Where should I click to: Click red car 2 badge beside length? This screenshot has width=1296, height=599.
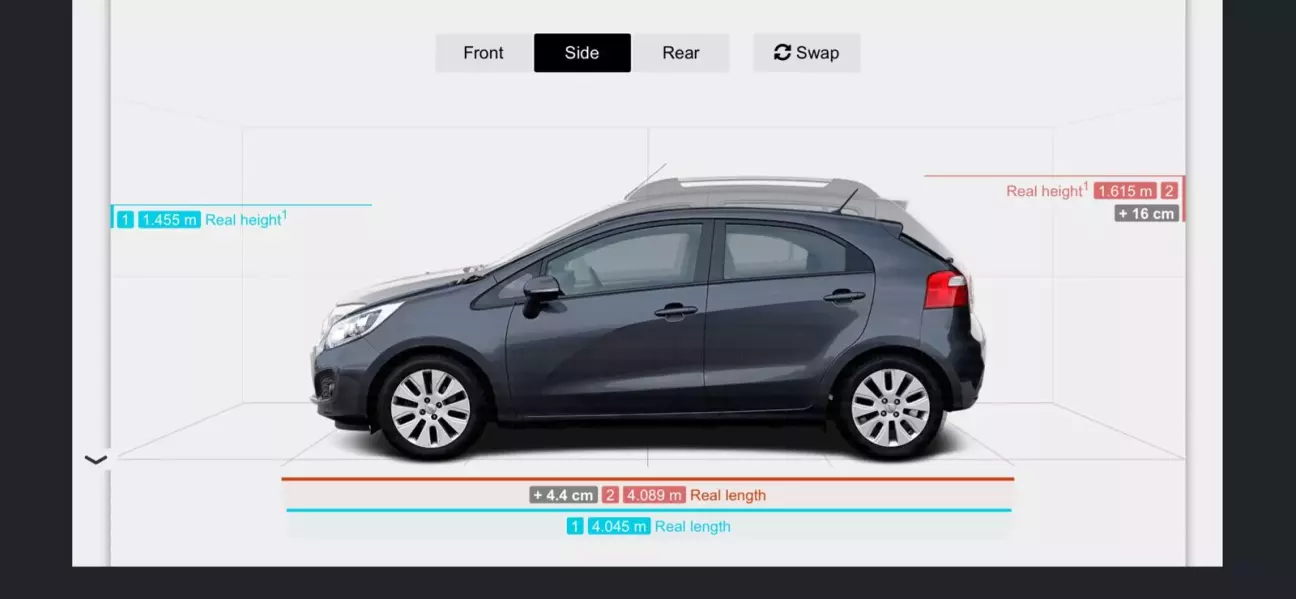[x=610, y=495]
